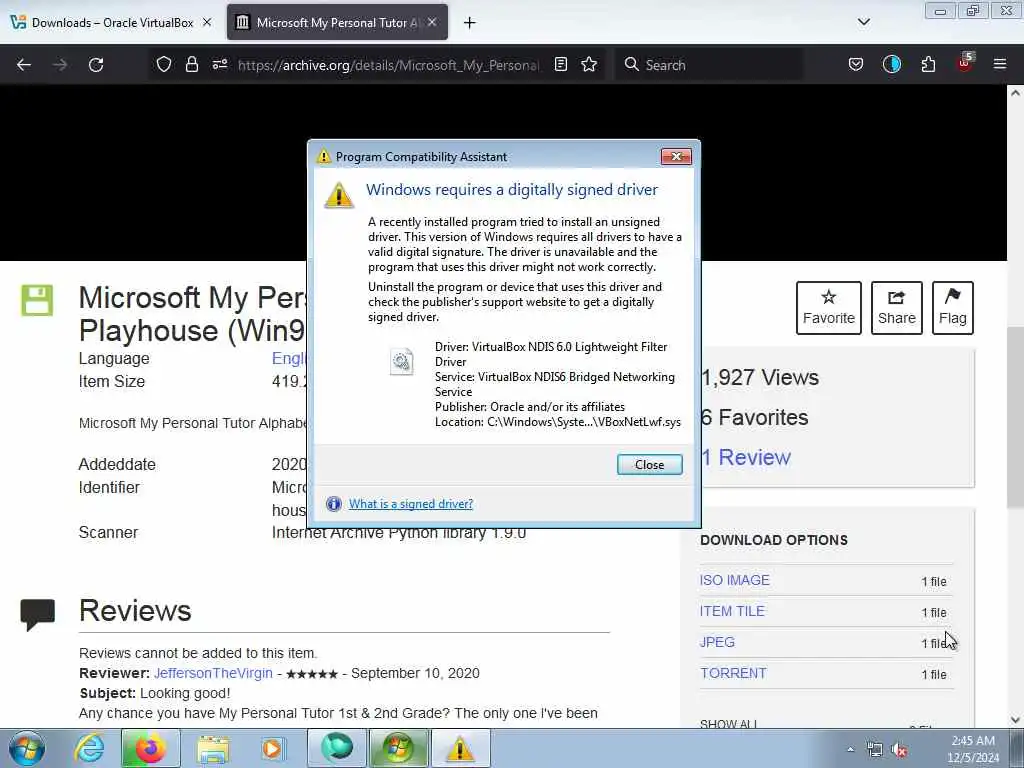Open the Windows Start button

point(26,748)
